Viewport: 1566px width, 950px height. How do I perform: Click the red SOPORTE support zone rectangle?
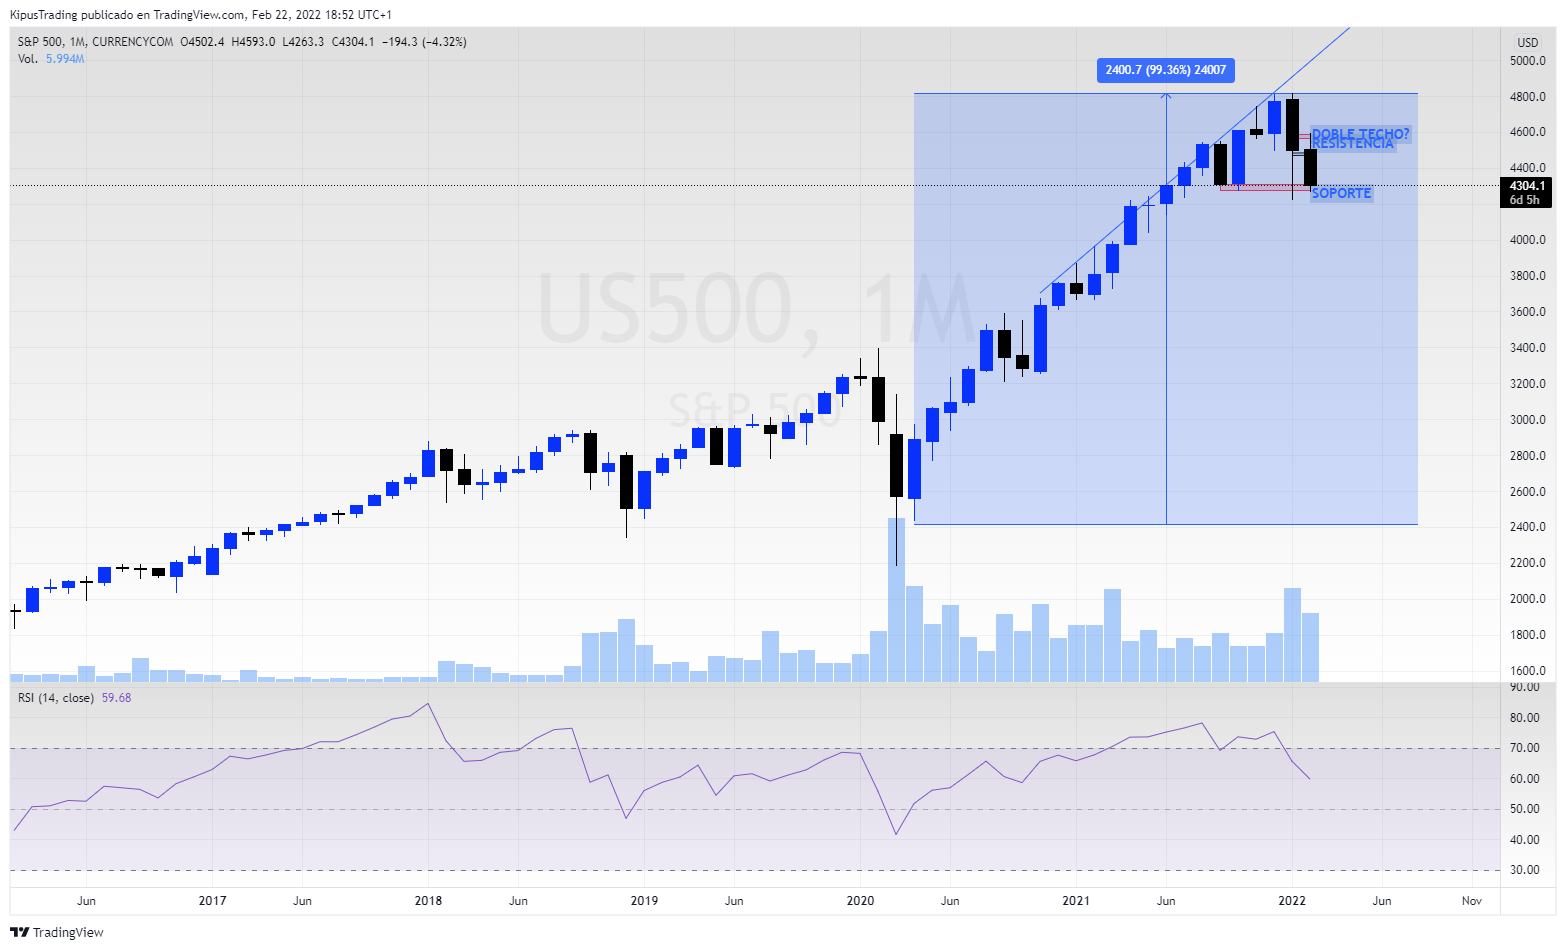(1265, 187)
